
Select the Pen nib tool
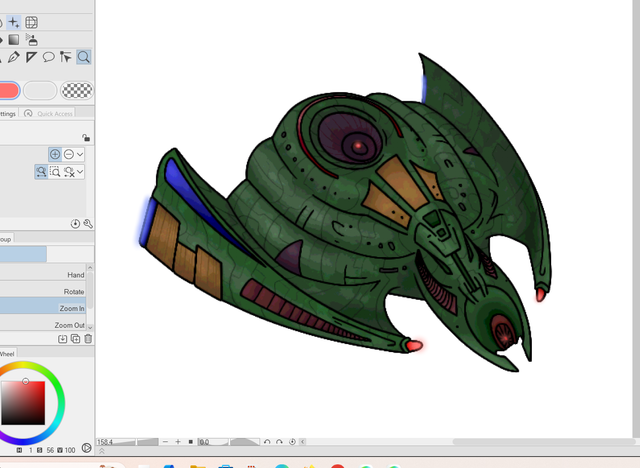pos(14,57)
